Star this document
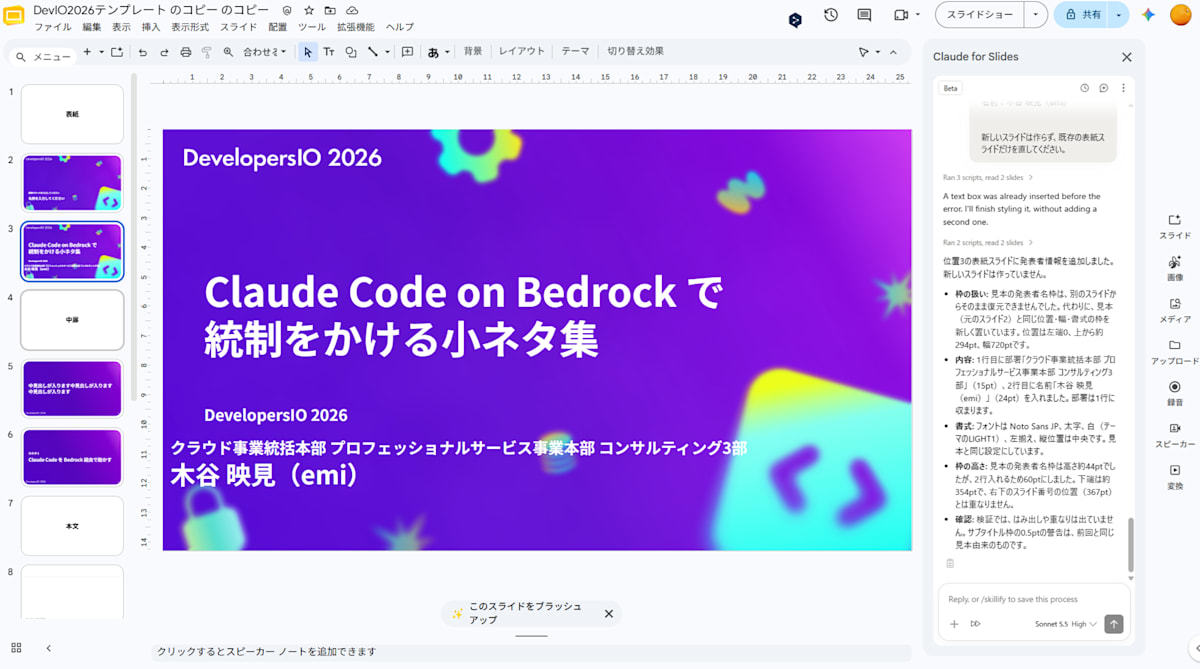This screenshot has height=669, width=1200. point(309,10)
